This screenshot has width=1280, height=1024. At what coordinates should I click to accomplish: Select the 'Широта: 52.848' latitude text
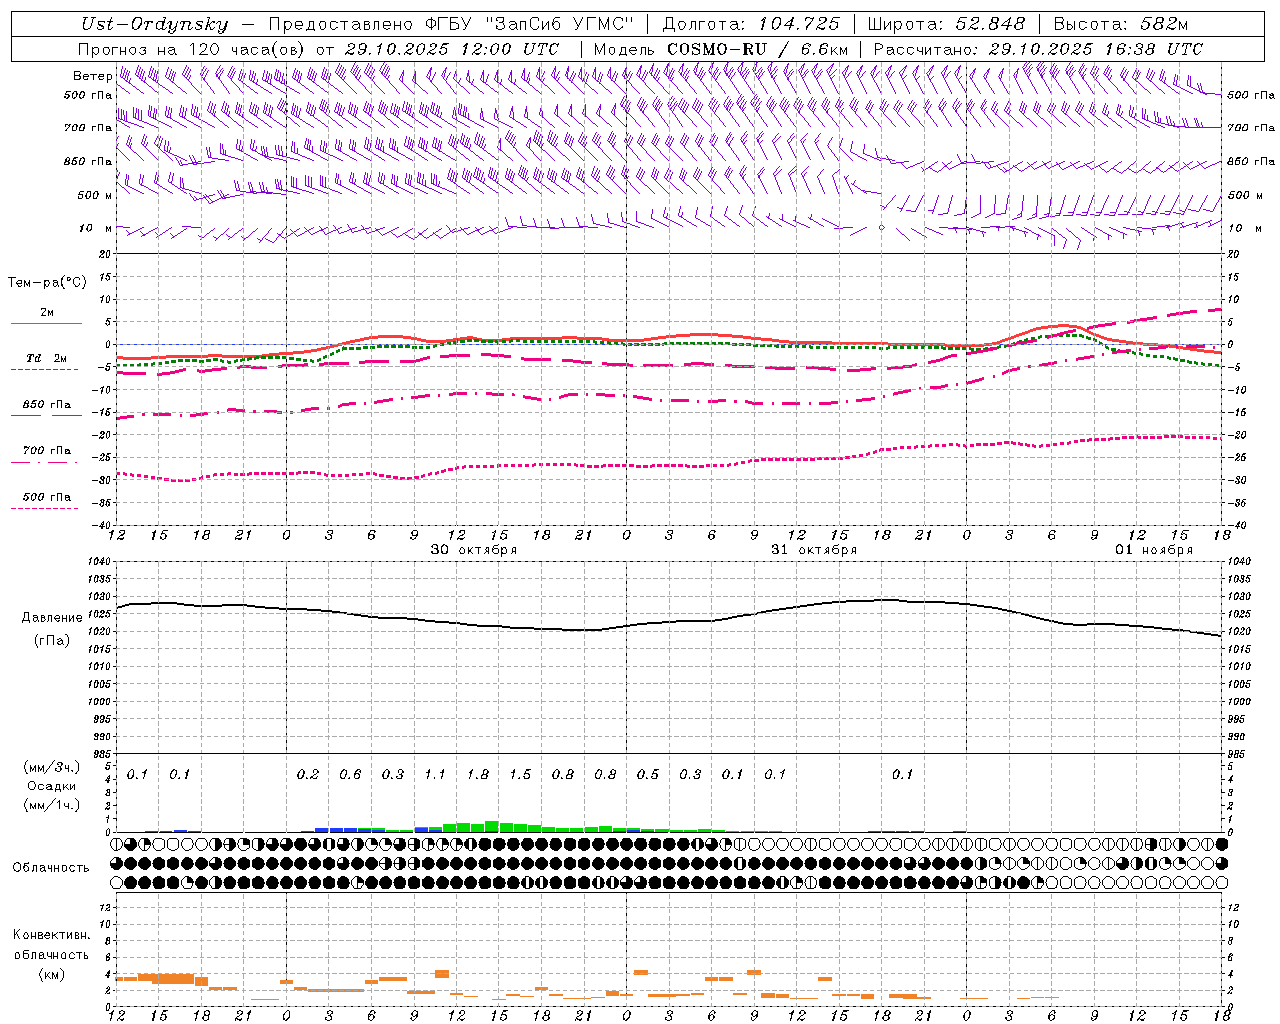click(x=946, y=25)
